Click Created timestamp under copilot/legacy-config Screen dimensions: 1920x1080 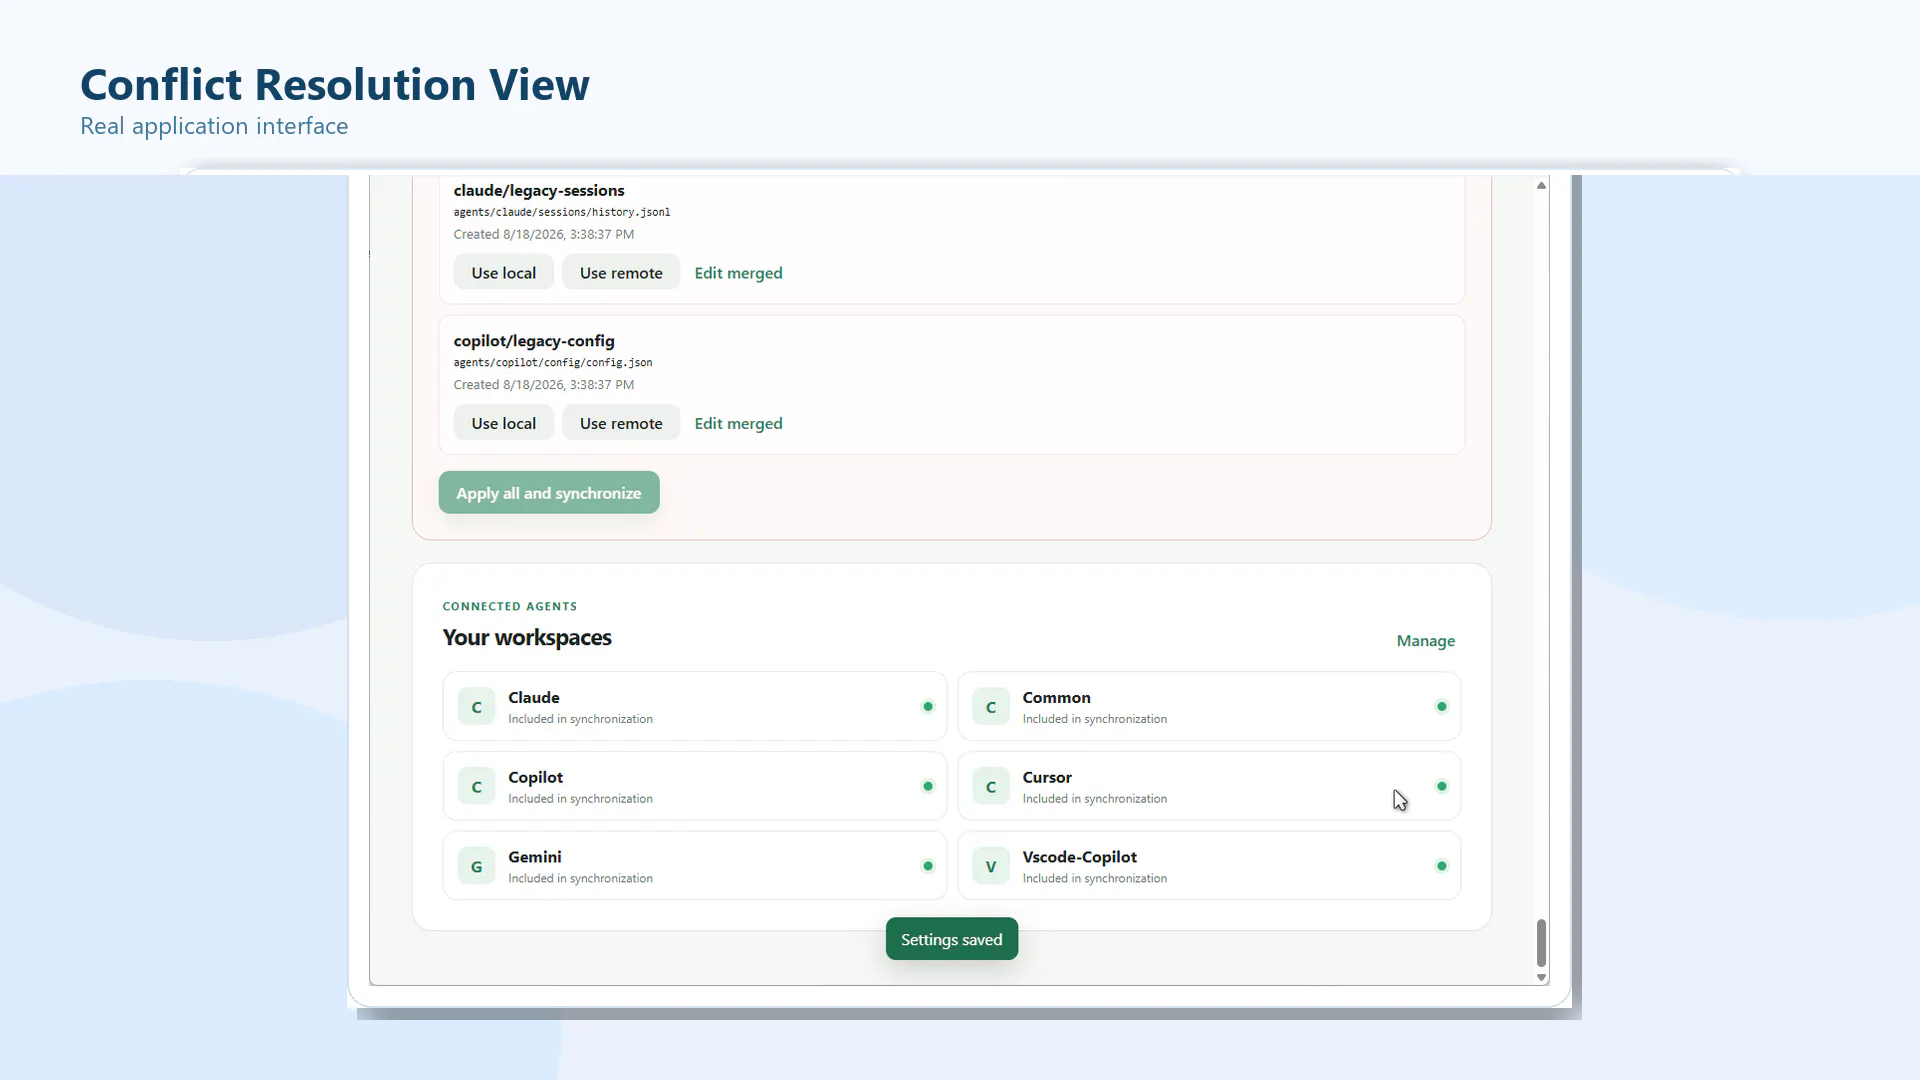coord(544,385)
